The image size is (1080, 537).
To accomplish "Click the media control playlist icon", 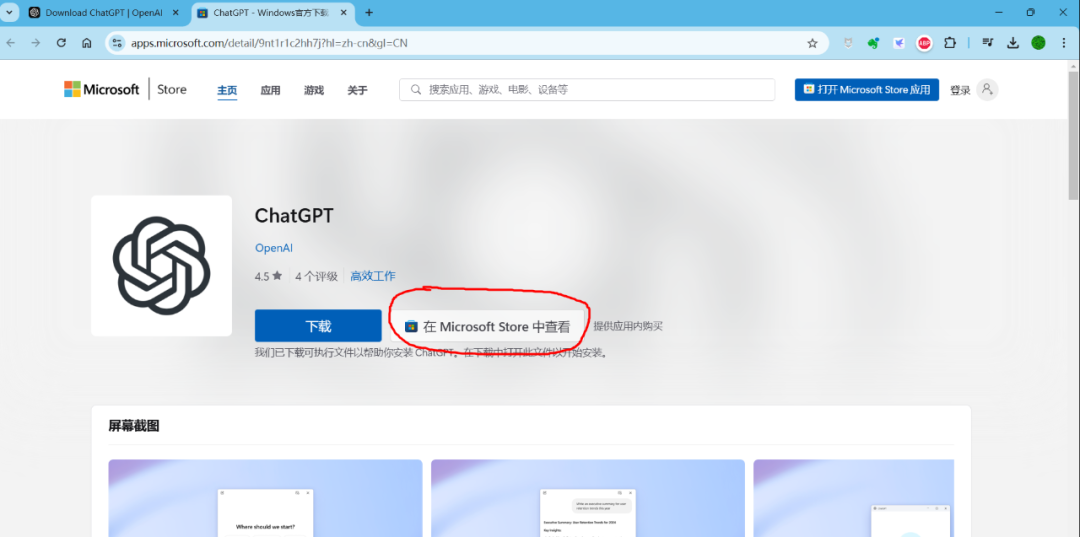I will click(x=988, y=43).
